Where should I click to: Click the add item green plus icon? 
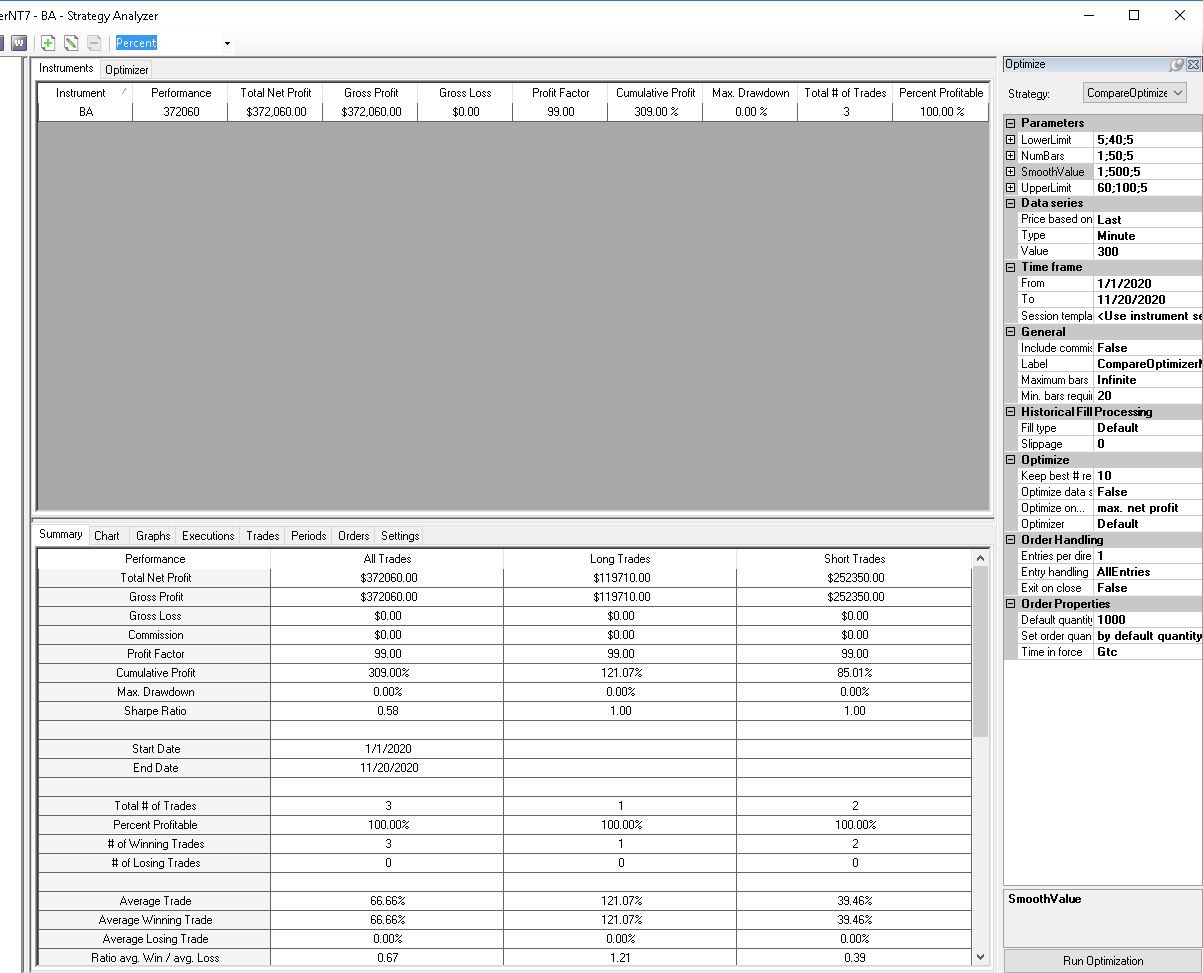48,43
